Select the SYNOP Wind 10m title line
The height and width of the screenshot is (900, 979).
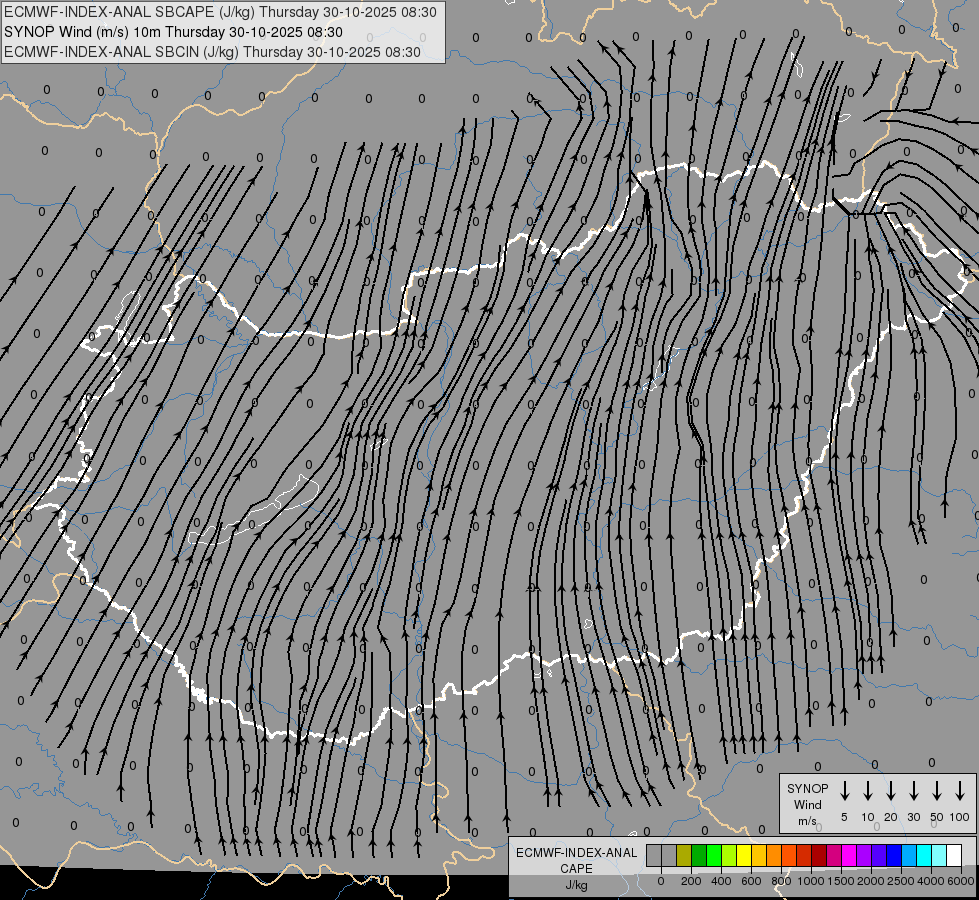(x=174, y=32)
